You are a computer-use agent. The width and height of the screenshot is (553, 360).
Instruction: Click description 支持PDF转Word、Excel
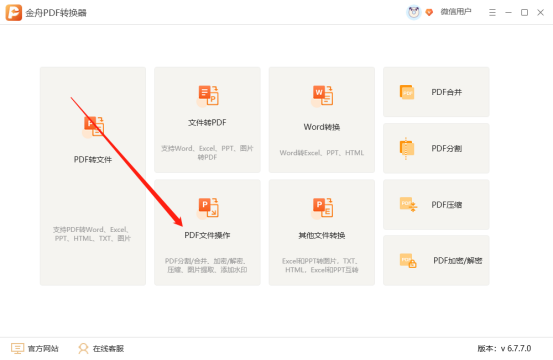[x=92, y=234]
